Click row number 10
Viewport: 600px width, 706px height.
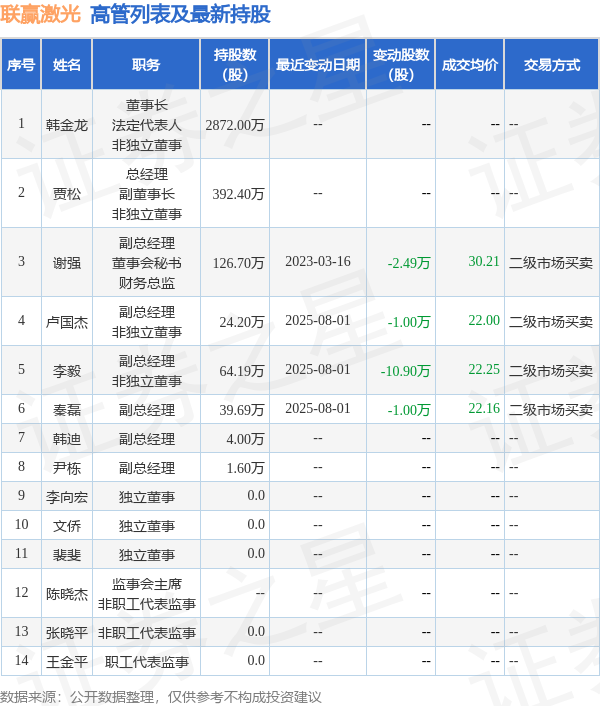pyautogui.click(x=21, y=525)
